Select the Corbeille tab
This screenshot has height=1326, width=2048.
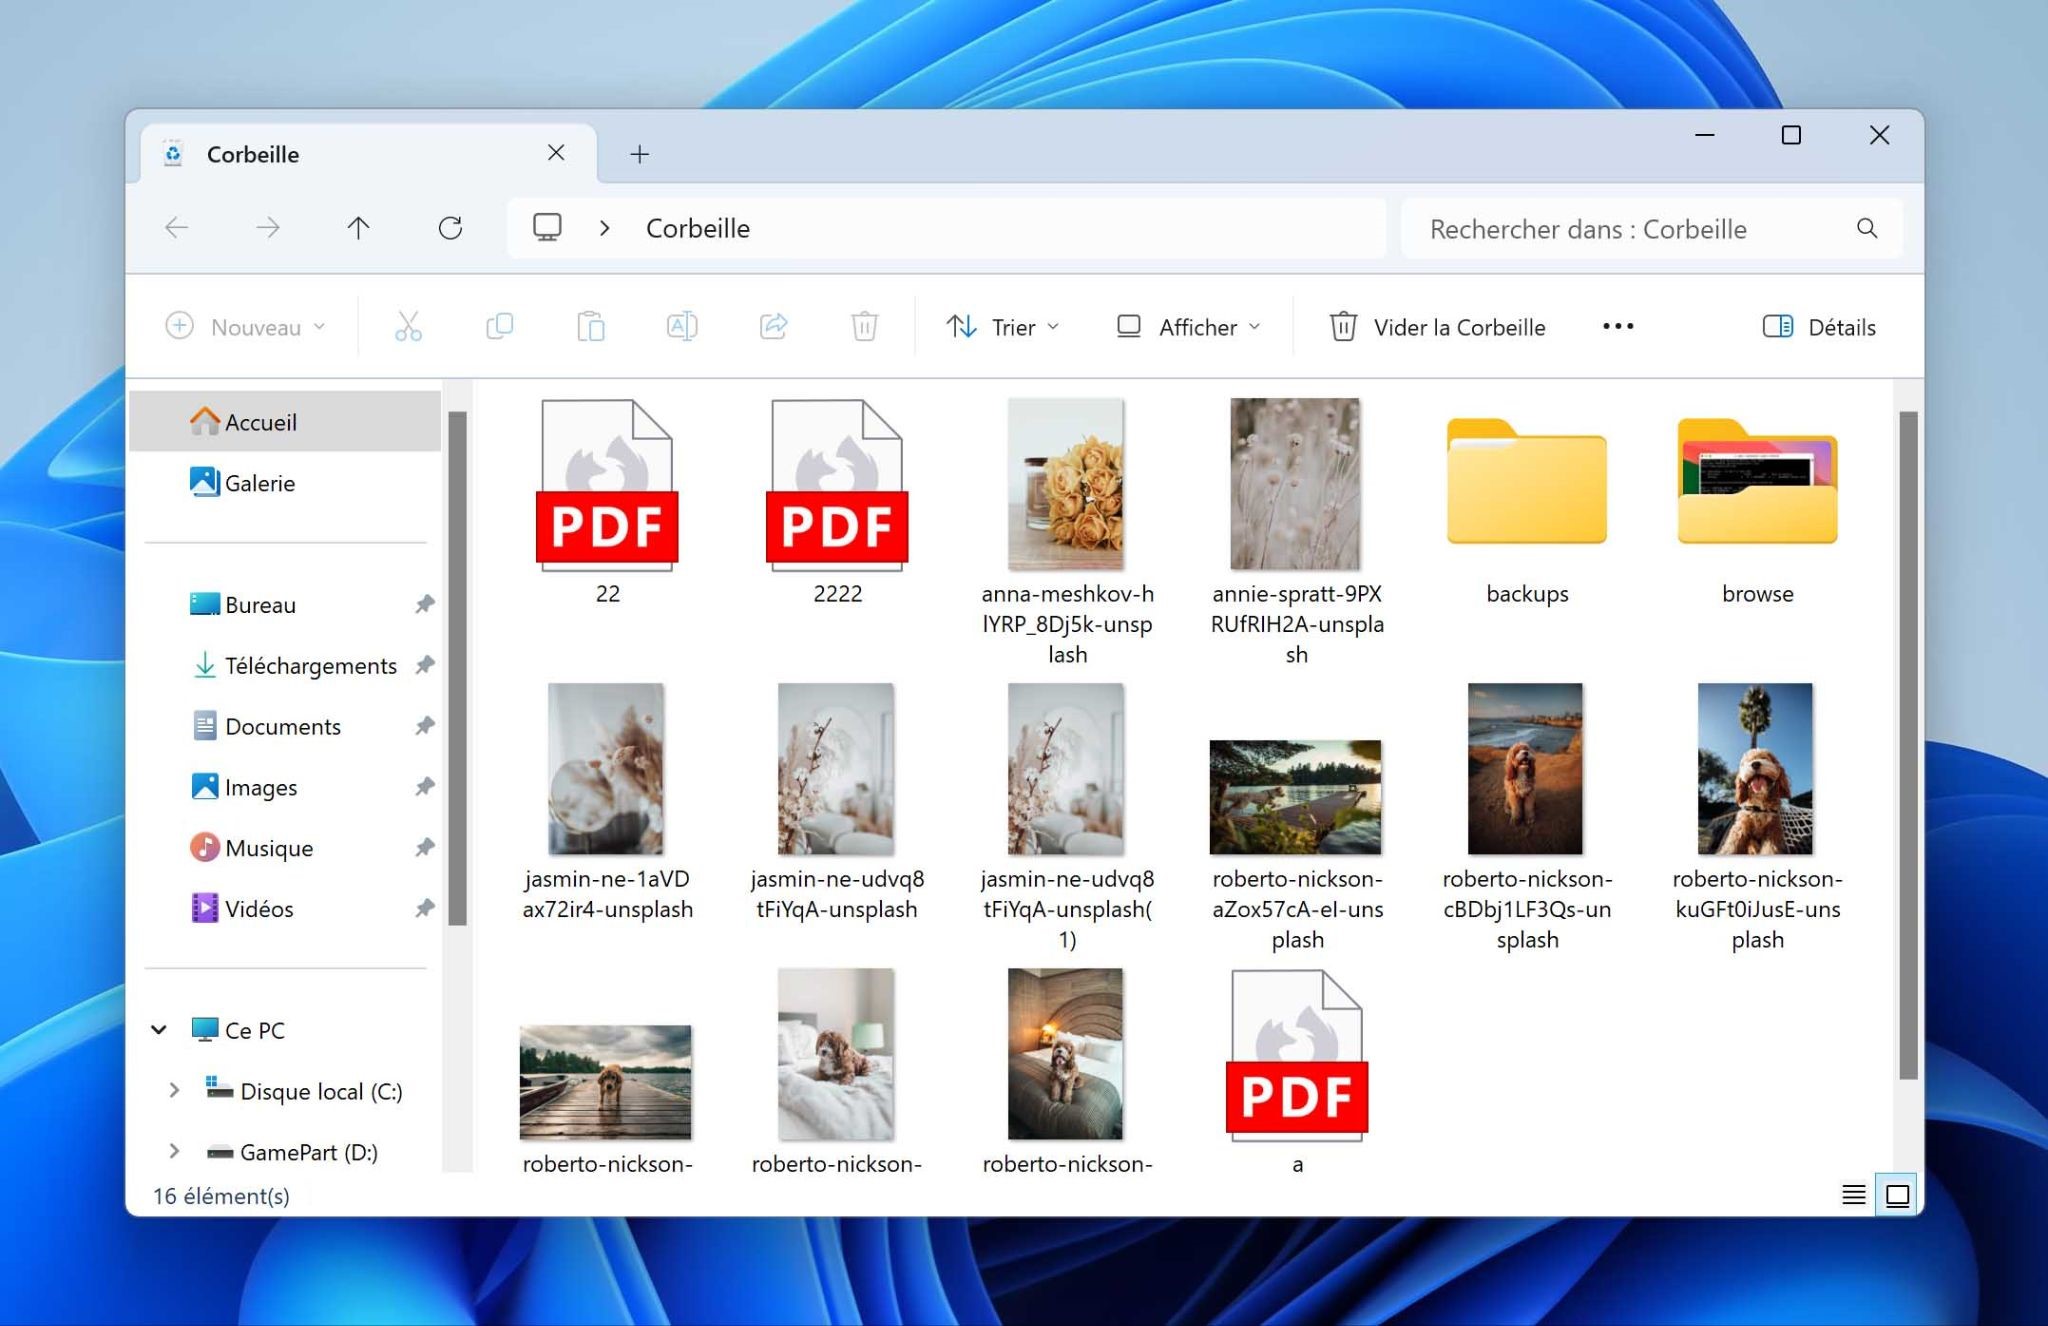(368, 154)
